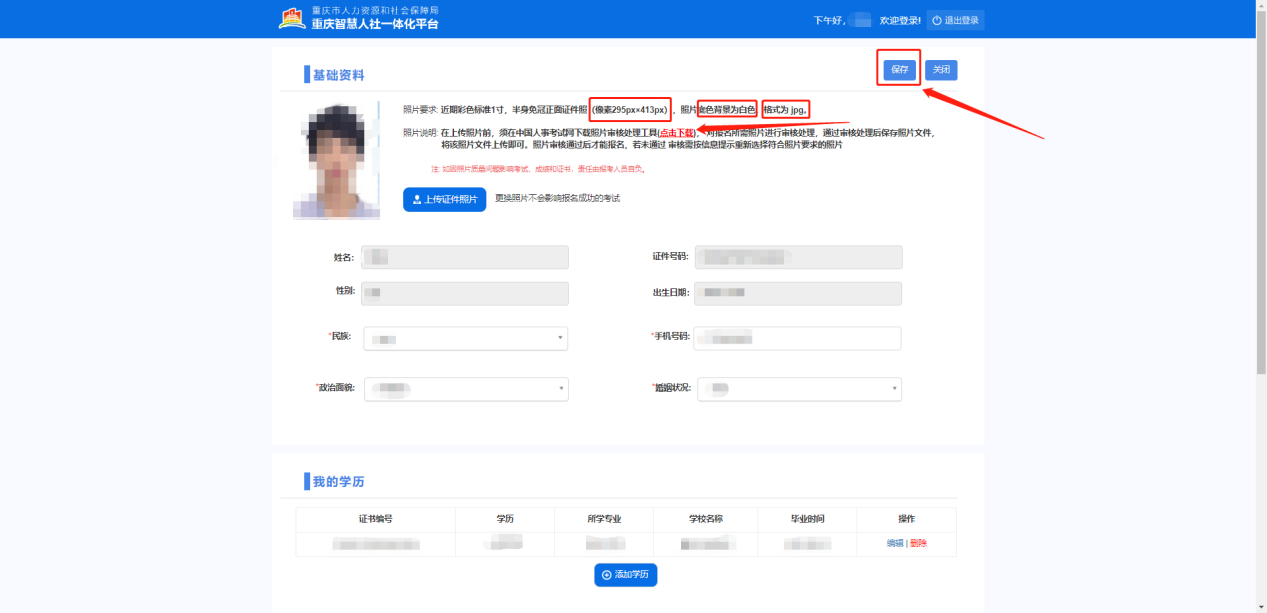Image resolution: width=1267 pixels, height=613 pixels.
Task: Focus the 手机号码 input field
Action: pyautogui.click(x=798, y=339)
